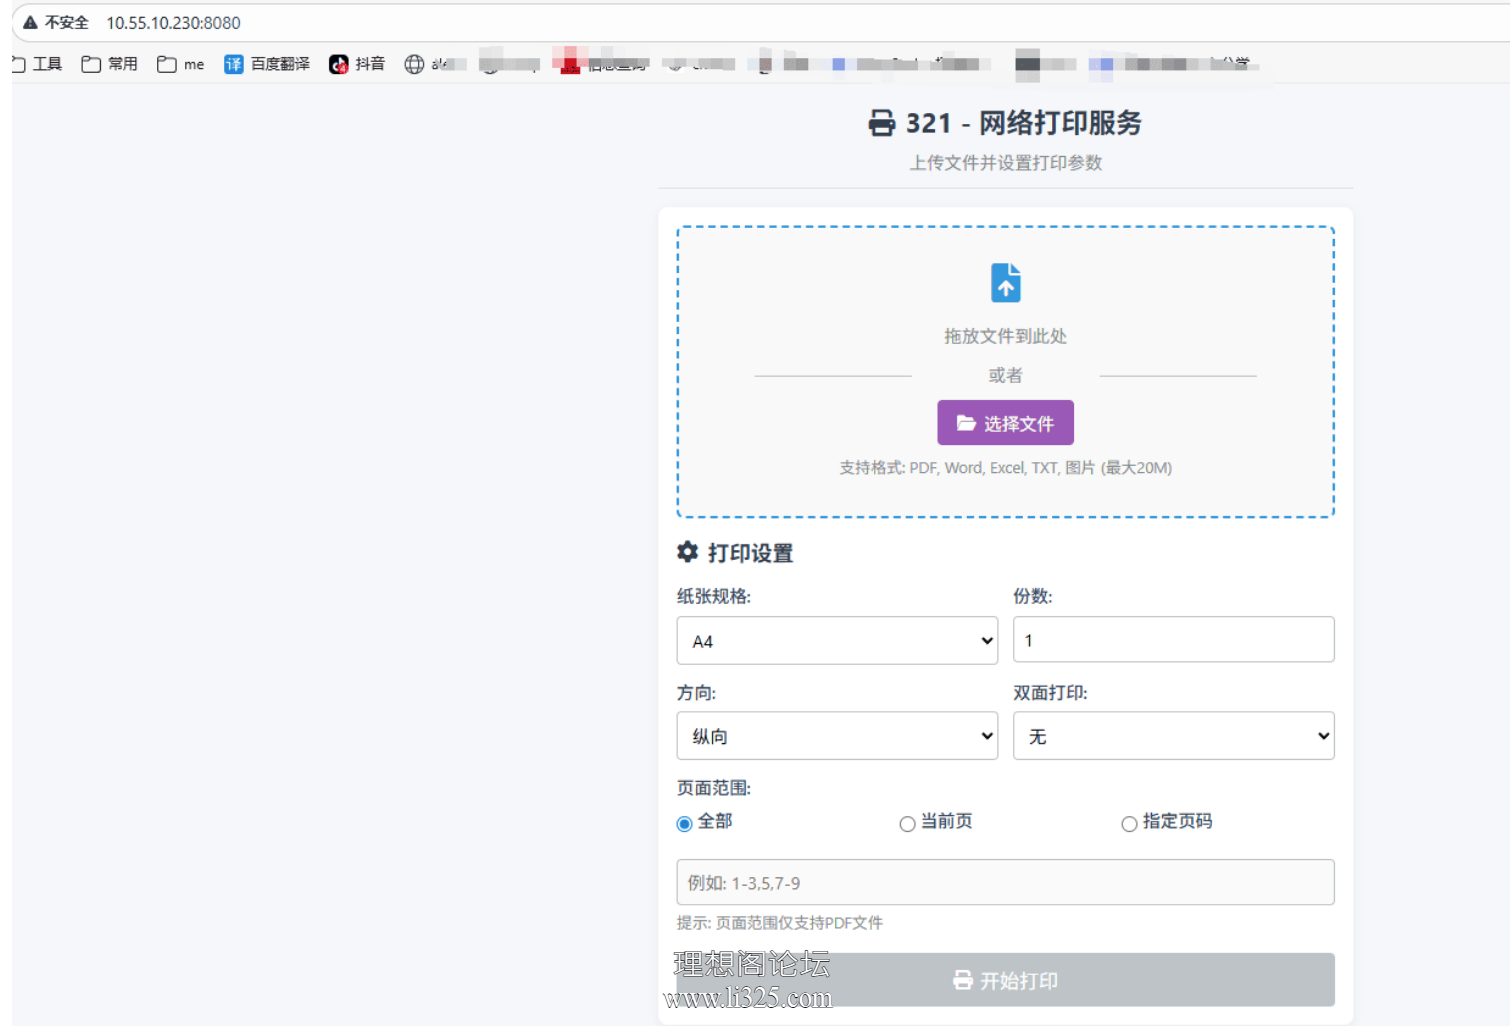Click the printer icon beside the 321 title
Screen dimensions: 1510x1026
tap(882, 123)
